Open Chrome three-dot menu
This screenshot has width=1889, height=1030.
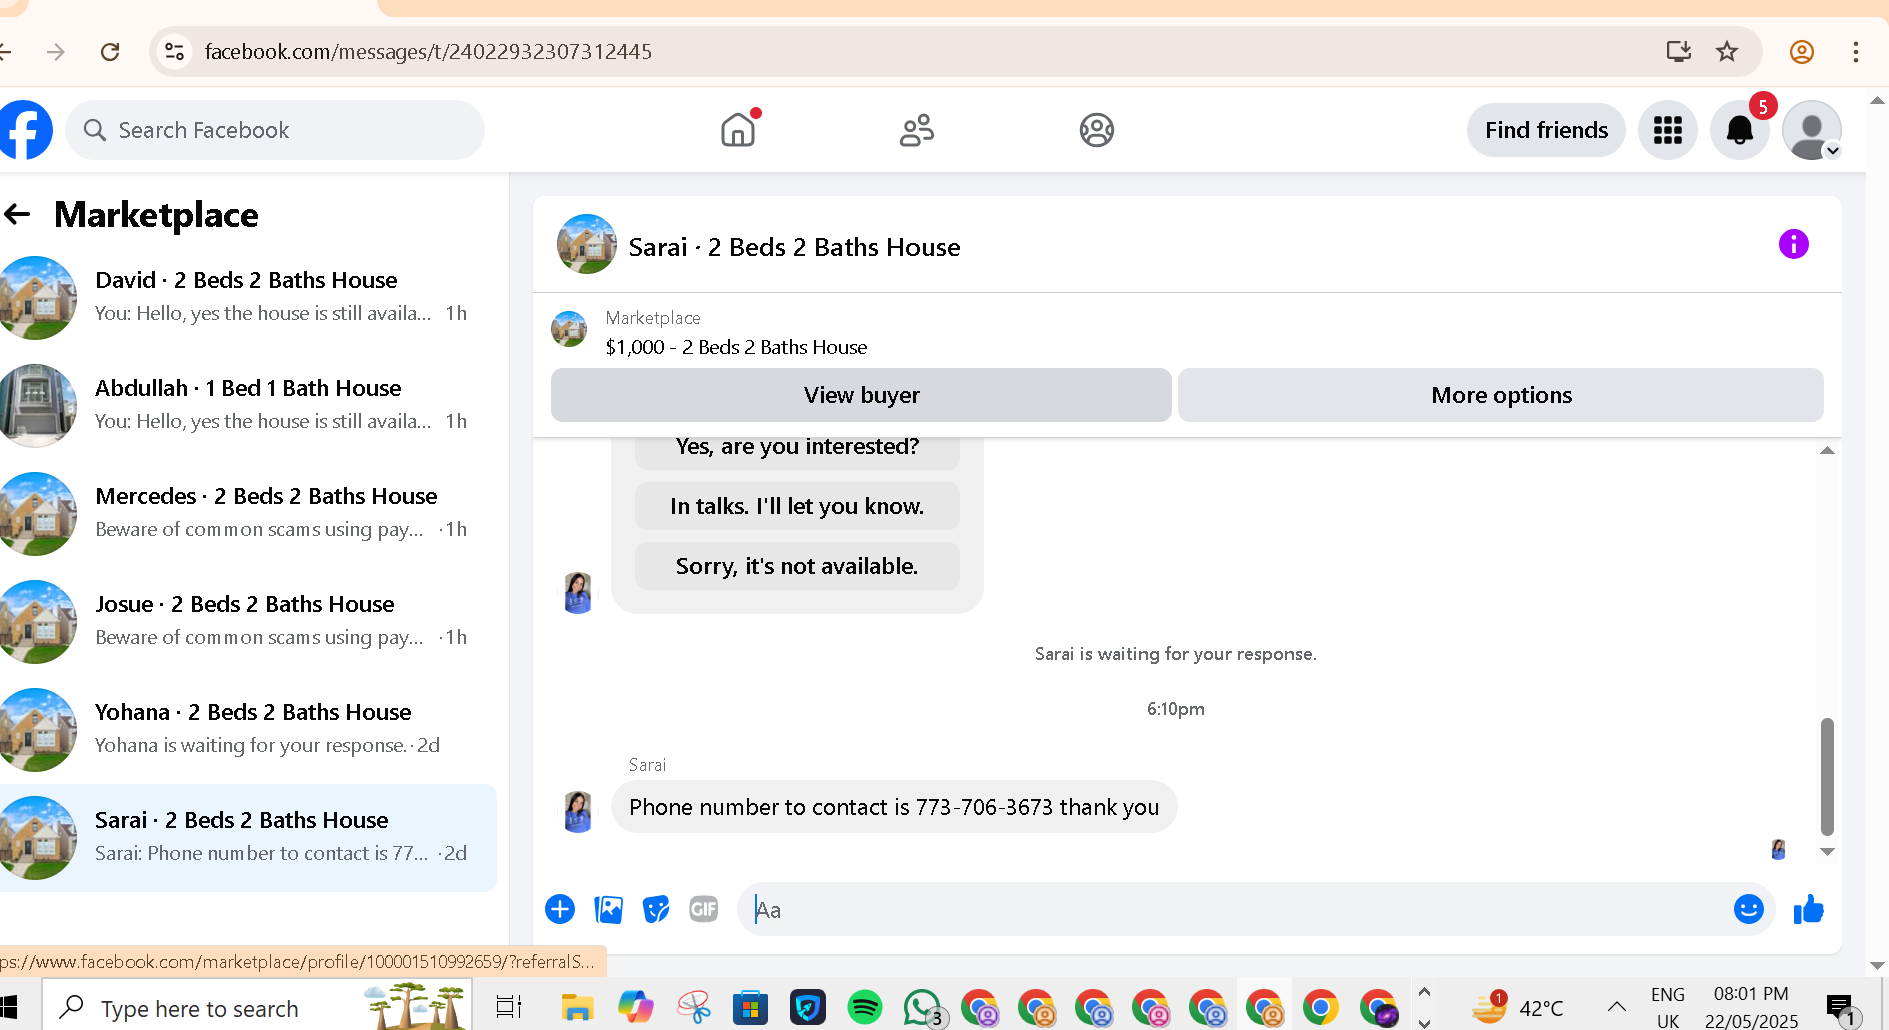tap(1856, 52)
